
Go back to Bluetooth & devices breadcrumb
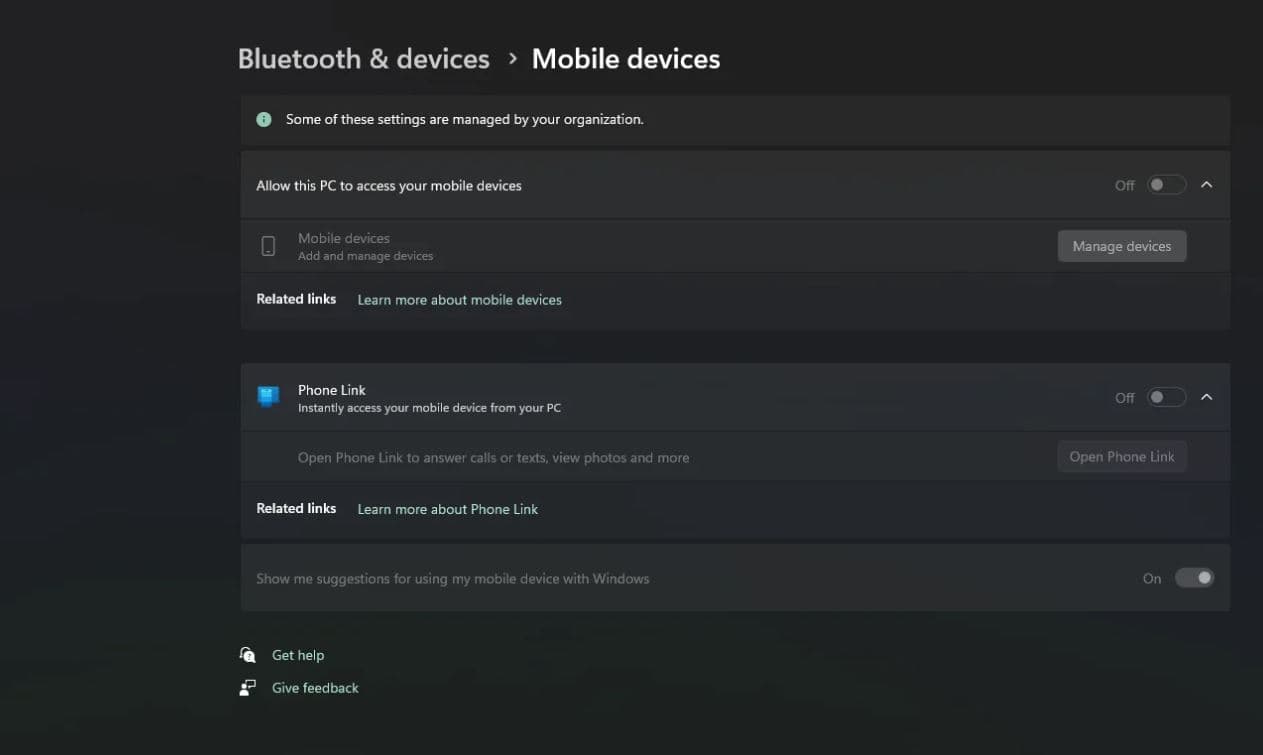(x=364, y=59)
